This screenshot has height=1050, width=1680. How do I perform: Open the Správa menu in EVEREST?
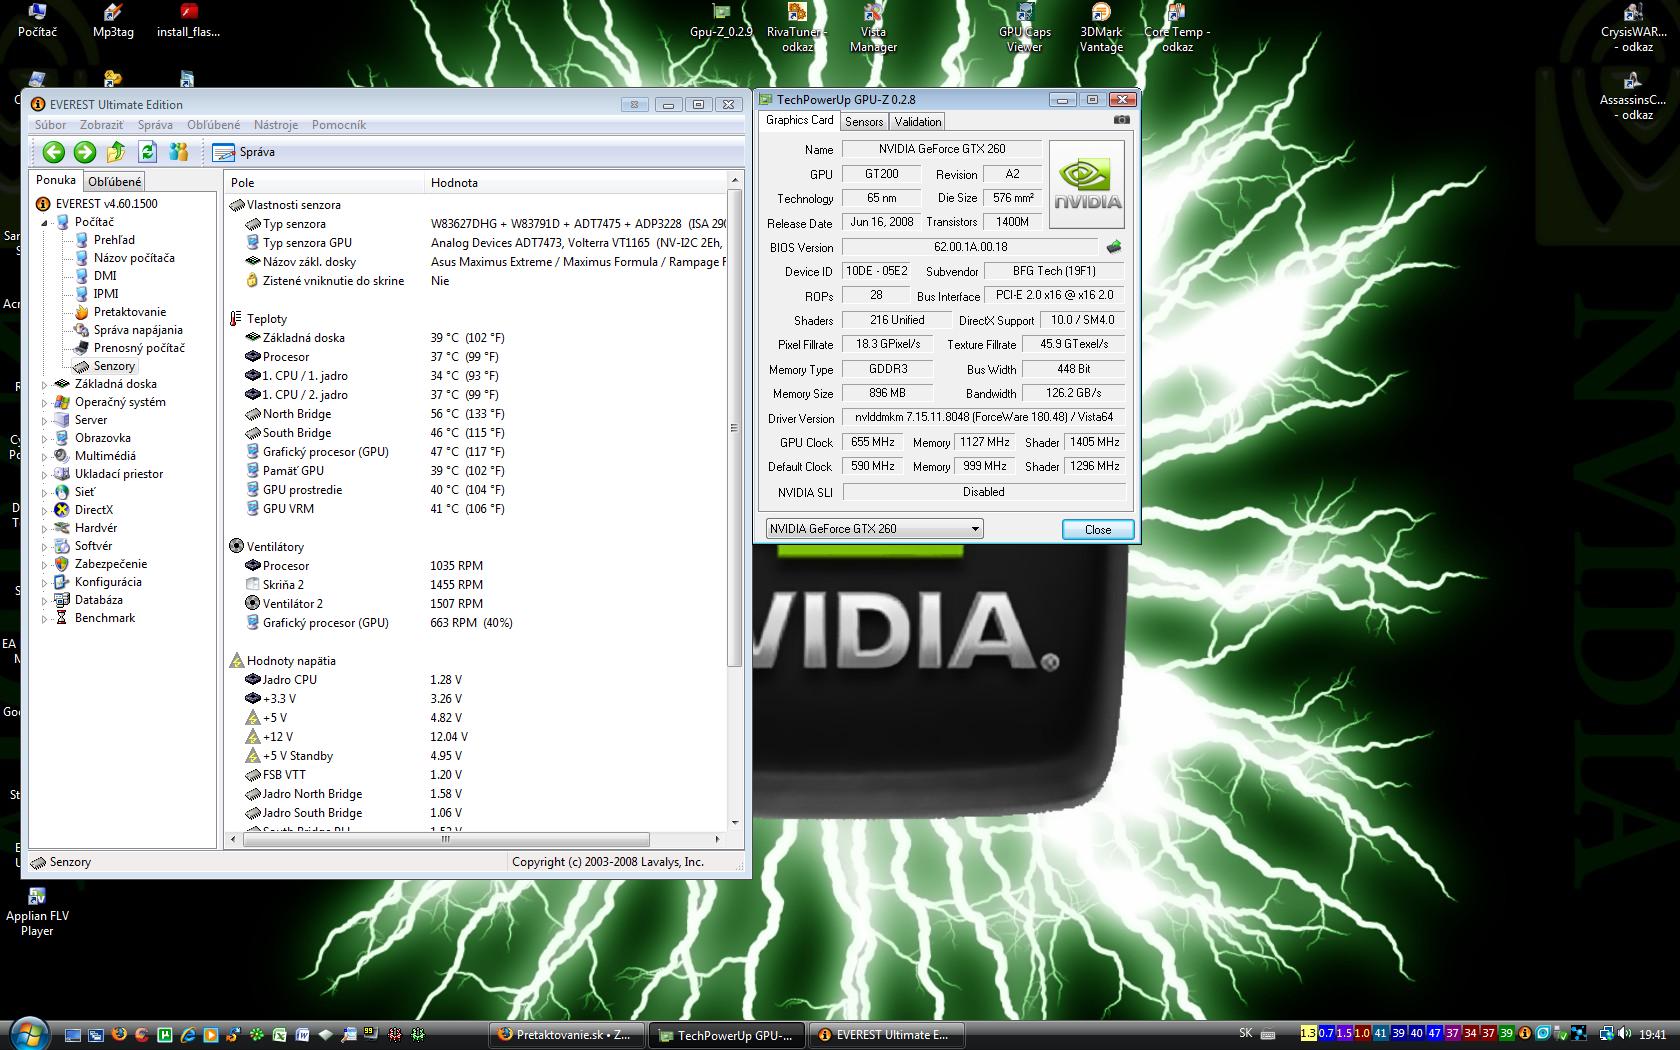click(155, 125)
